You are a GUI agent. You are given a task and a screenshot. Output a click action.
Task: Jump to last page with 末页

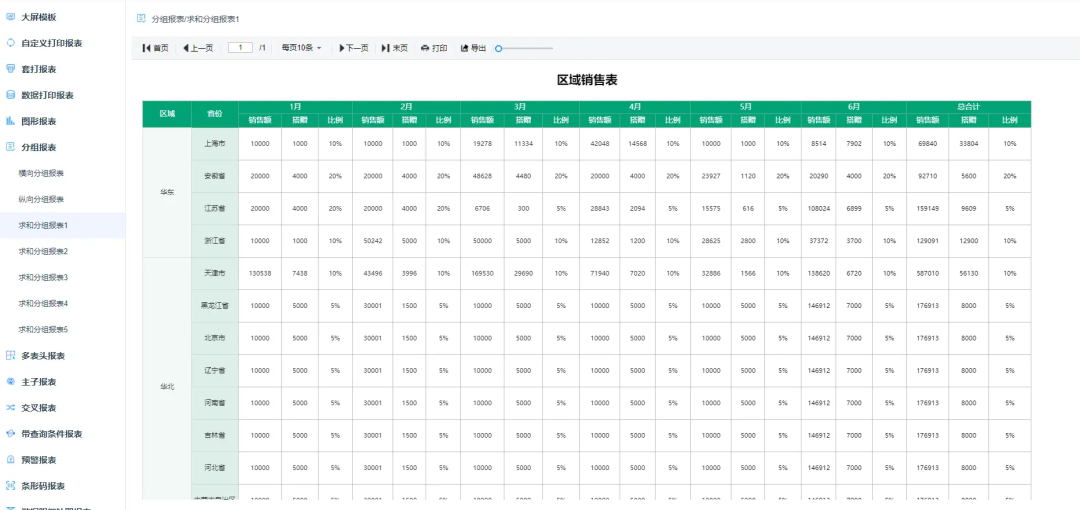click(395, 48)
